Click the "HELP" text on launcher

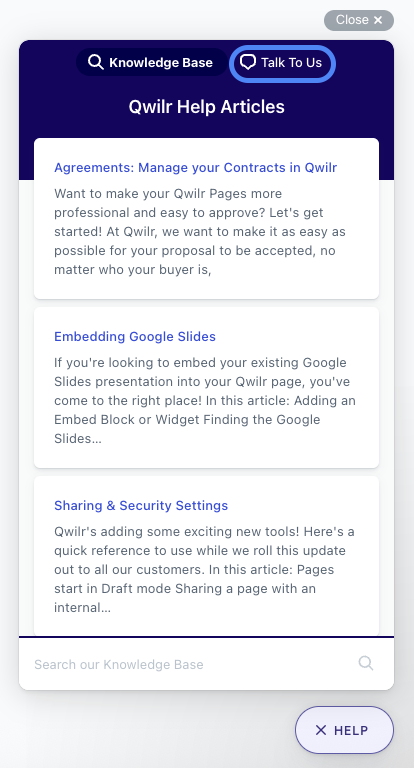click(351, 730)
